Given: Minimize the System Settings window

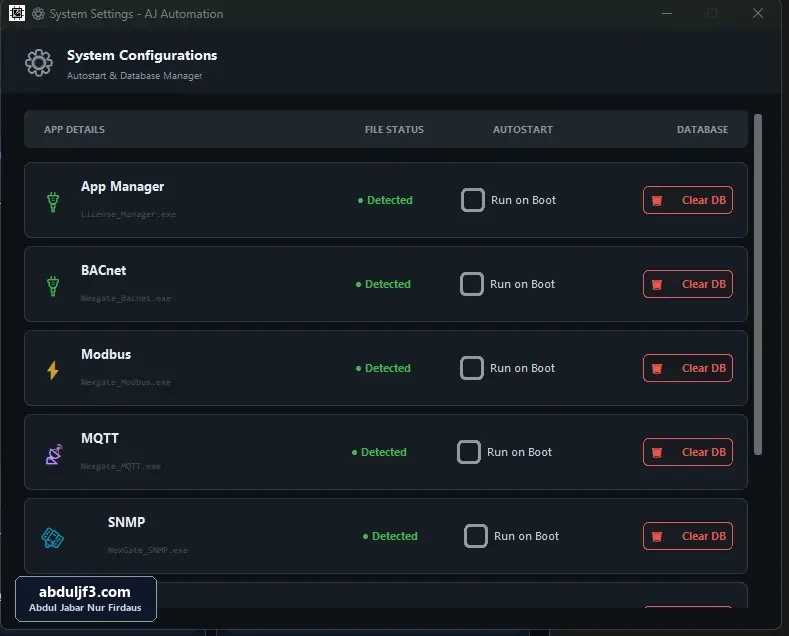Looking at the screenshot, I should point(667,13).
